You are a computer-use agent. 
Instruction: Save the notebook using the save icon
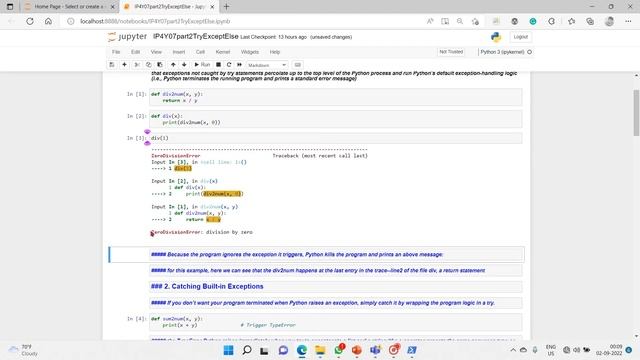point(112,65)
